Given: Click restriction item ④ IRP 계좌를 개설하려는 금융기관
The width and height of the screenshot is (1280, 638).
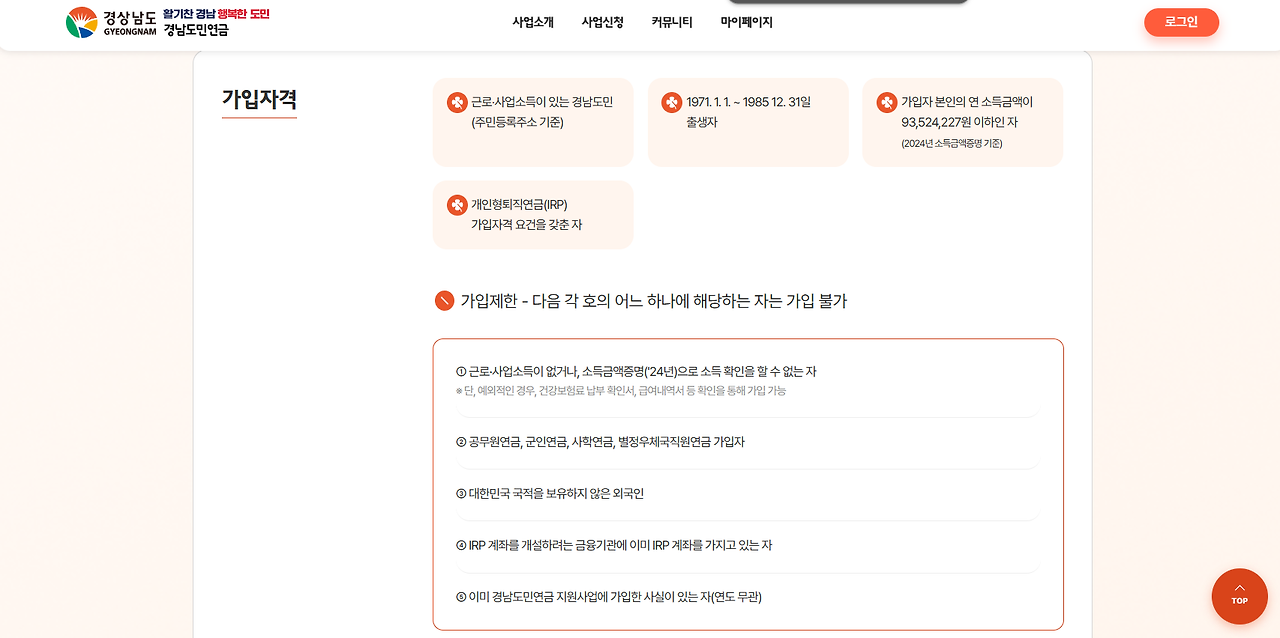Looking at the screenshot, I should pos(614,546).
